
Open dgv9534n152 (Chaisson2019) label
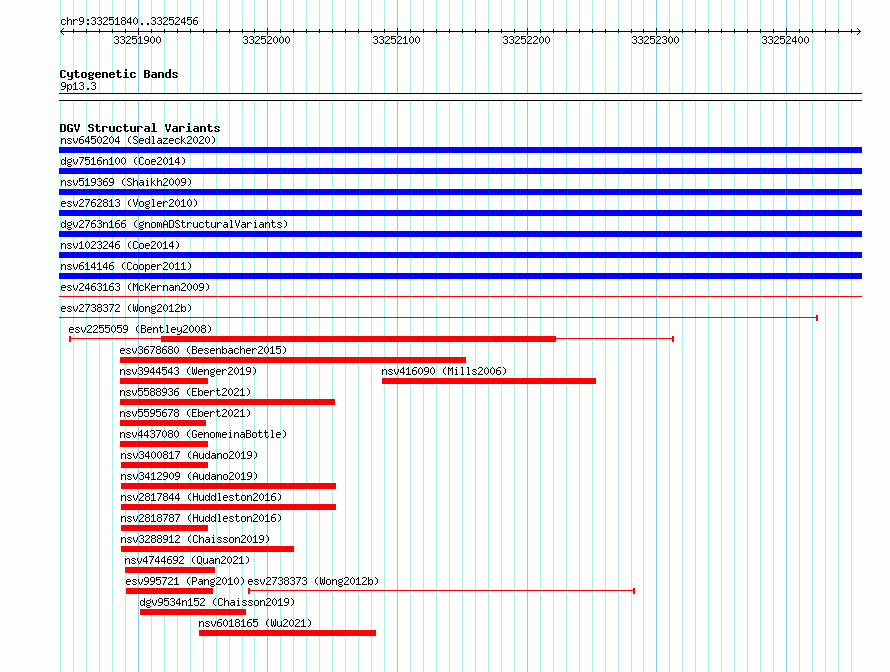point(217,602)
